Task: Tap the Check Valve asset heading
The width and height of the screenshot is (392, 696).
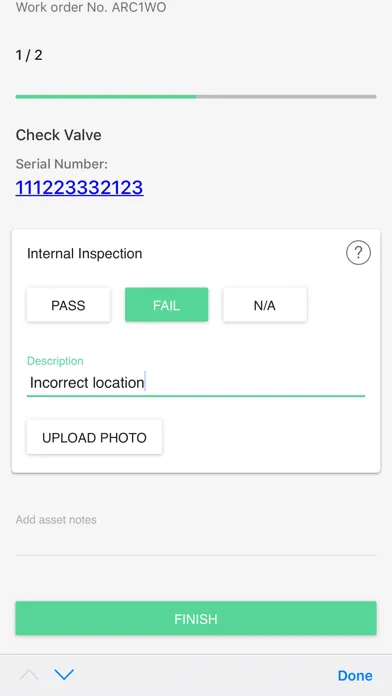Action: 59,135
